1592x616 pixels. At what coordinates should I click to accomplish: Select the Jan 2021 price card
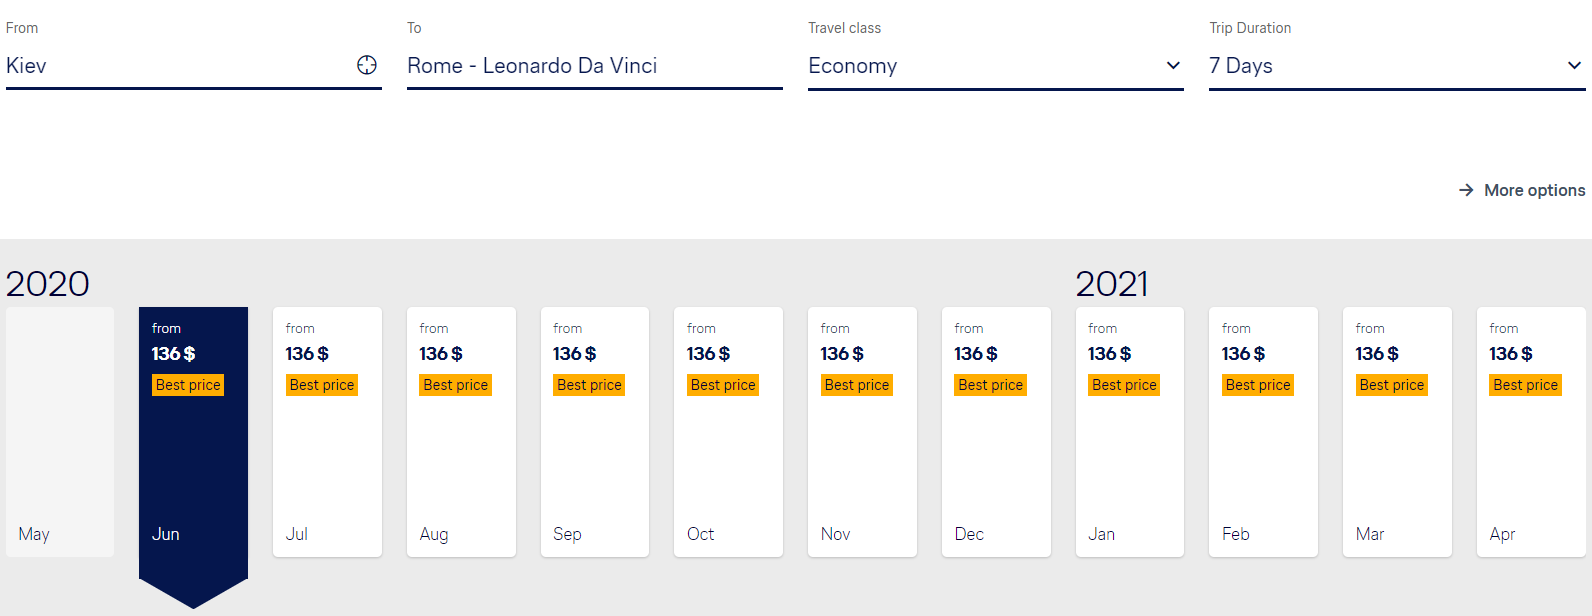tap(1130, 432)
